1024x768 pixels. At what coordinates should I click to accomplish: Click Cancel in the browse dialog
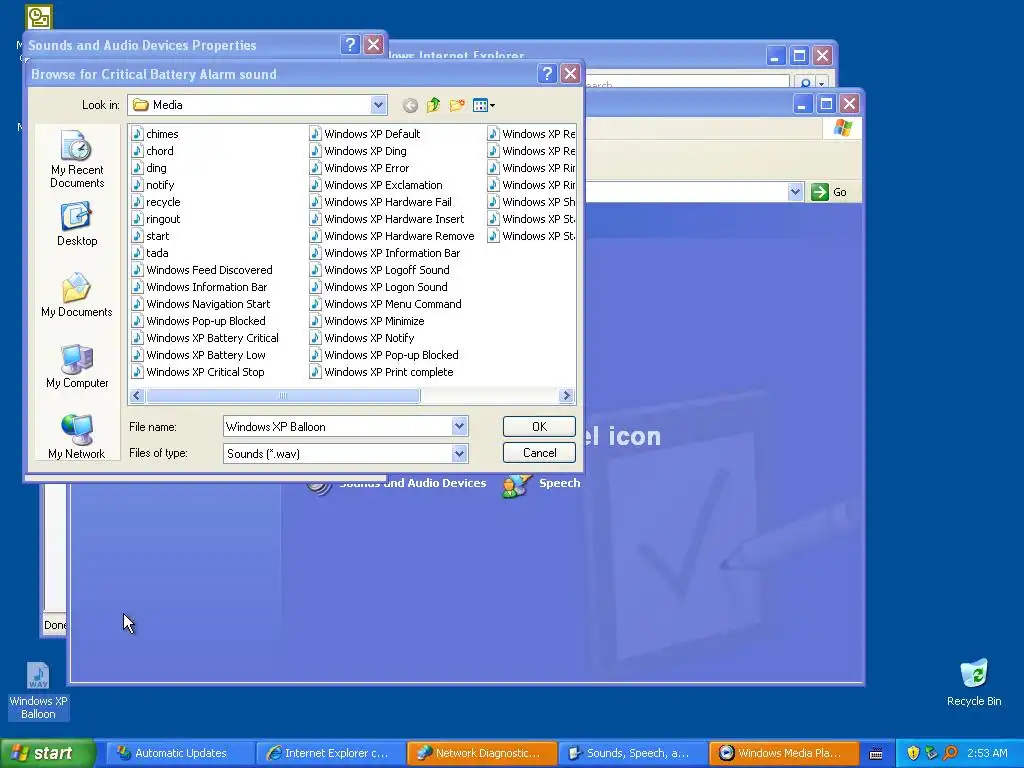pos(539,453)
